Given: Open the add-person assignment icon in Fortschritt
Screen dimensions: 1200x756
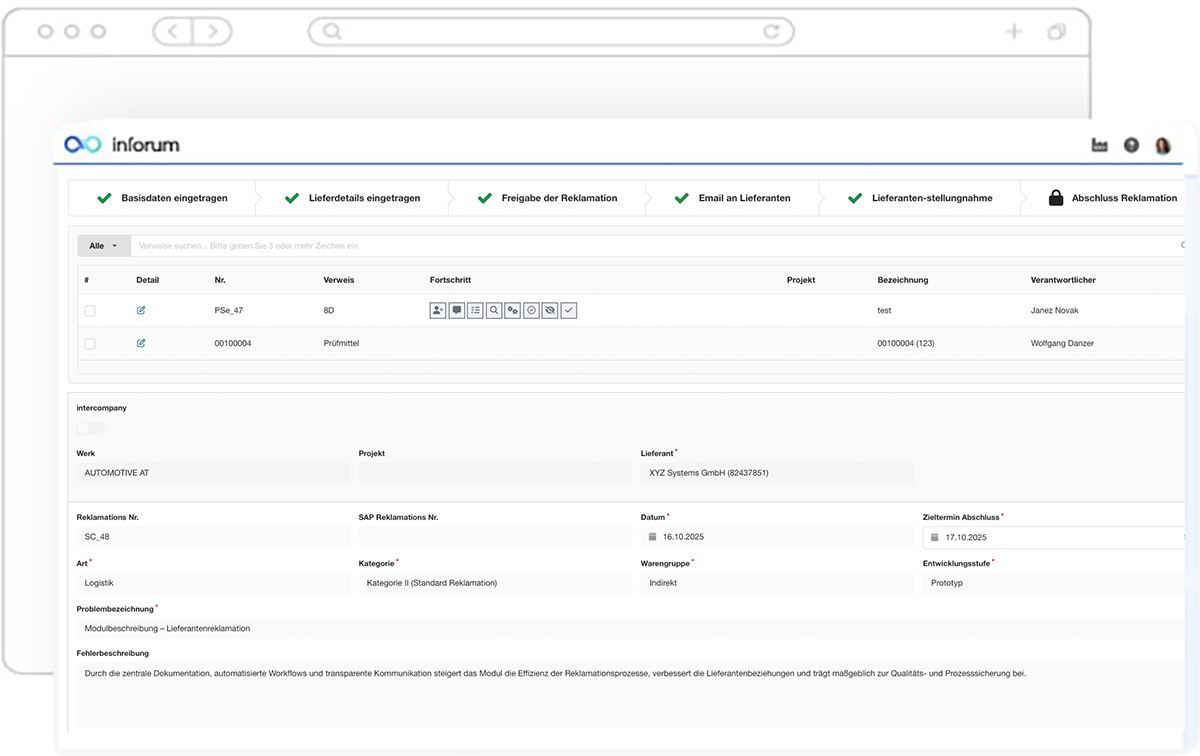Looking at the screenshot, I should (437, 310).
